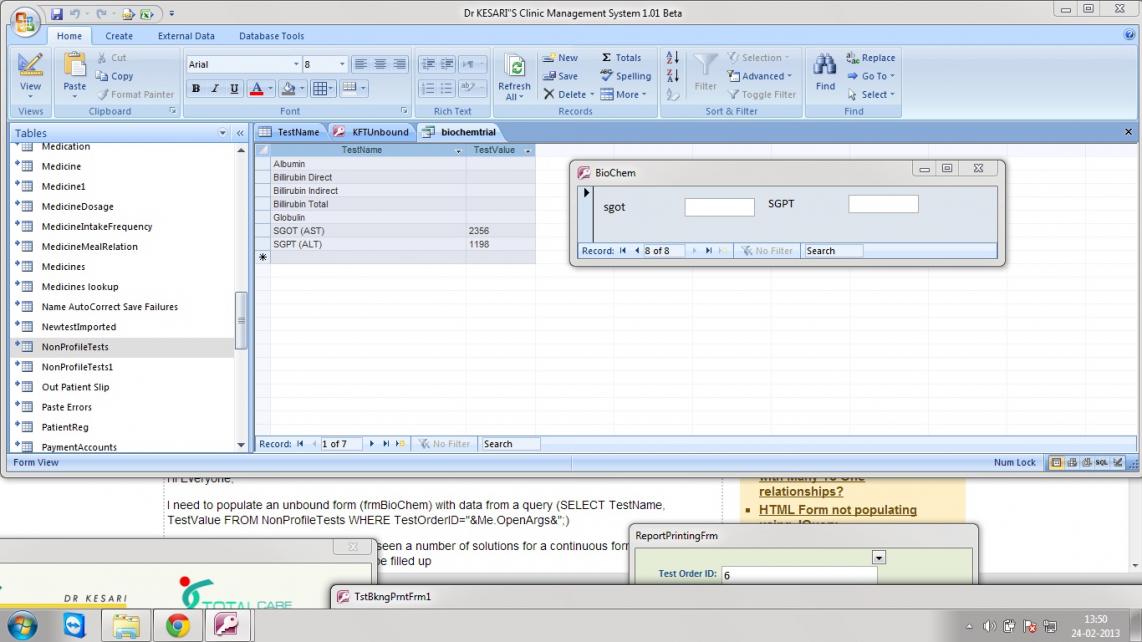This screenshot has width=1142, height=642.
Task: Click HTML Form not populating link
Action: tap(838, 510)
